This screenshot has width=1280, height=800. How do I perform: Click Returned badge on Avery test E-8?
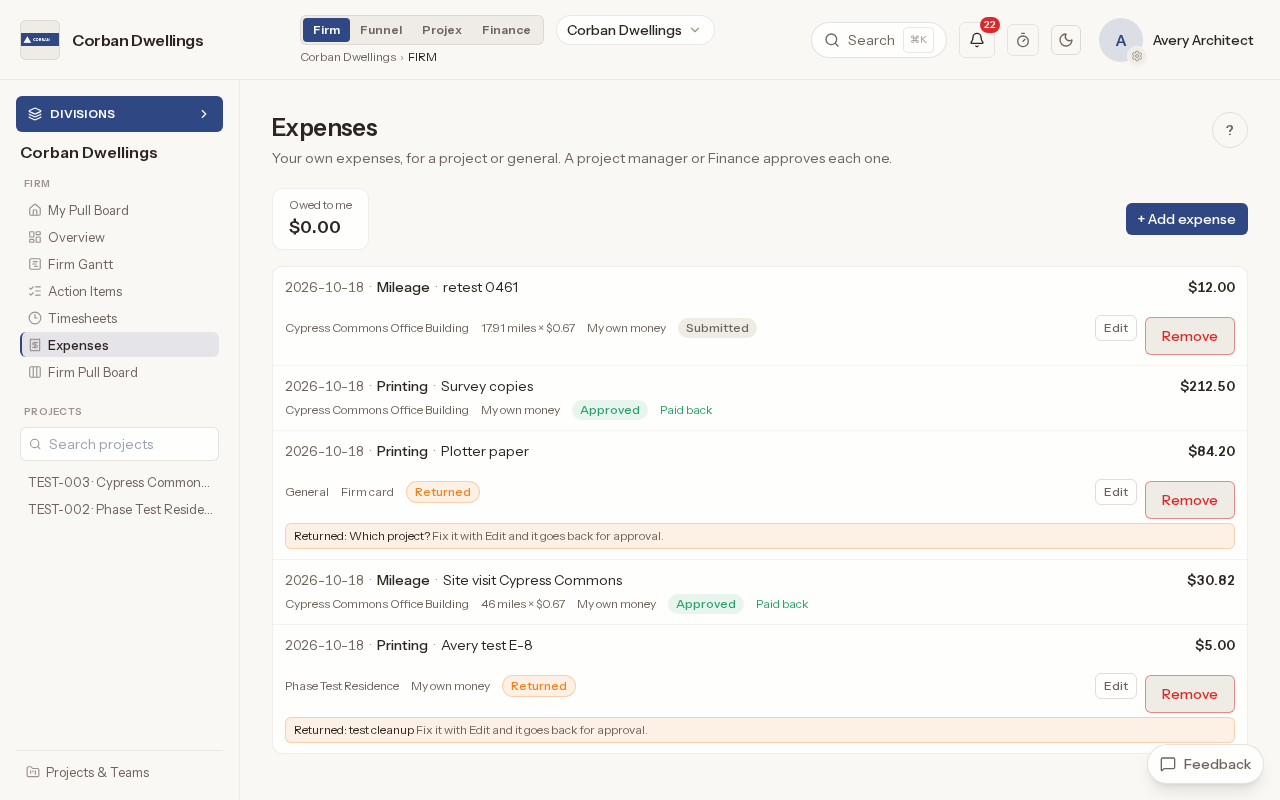pos(539,686)
